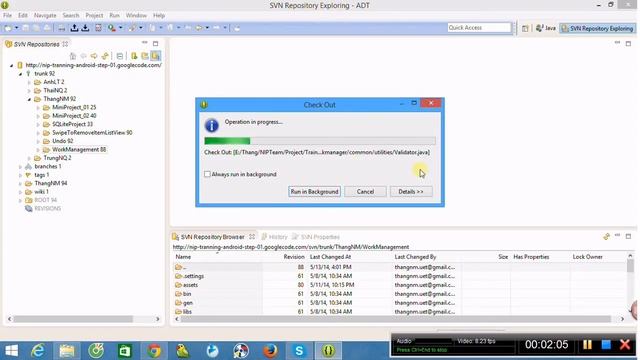
Task: Cancel the Check Out operation
Action: tap(365, 191)
